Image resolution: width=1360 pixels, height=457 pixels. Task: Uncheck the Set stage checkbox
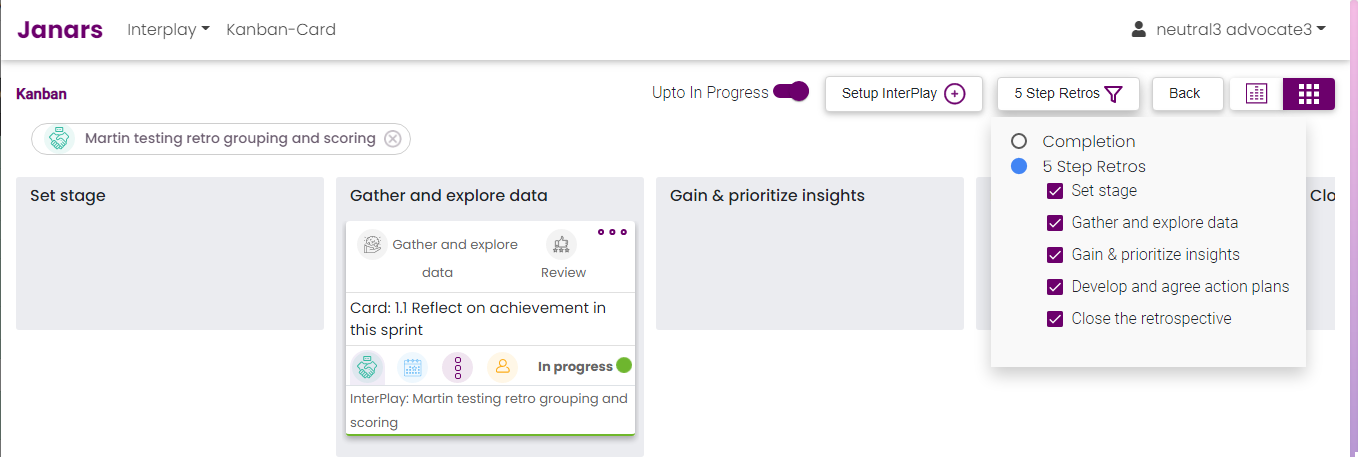[1055, 191]
